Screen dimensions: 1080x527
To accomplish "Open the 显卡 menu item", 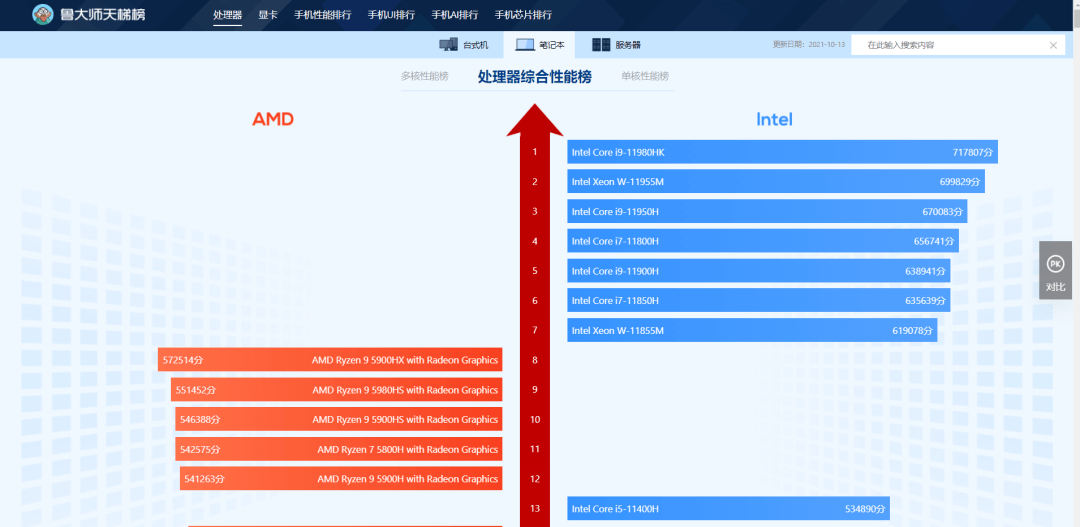I will 268,15.
